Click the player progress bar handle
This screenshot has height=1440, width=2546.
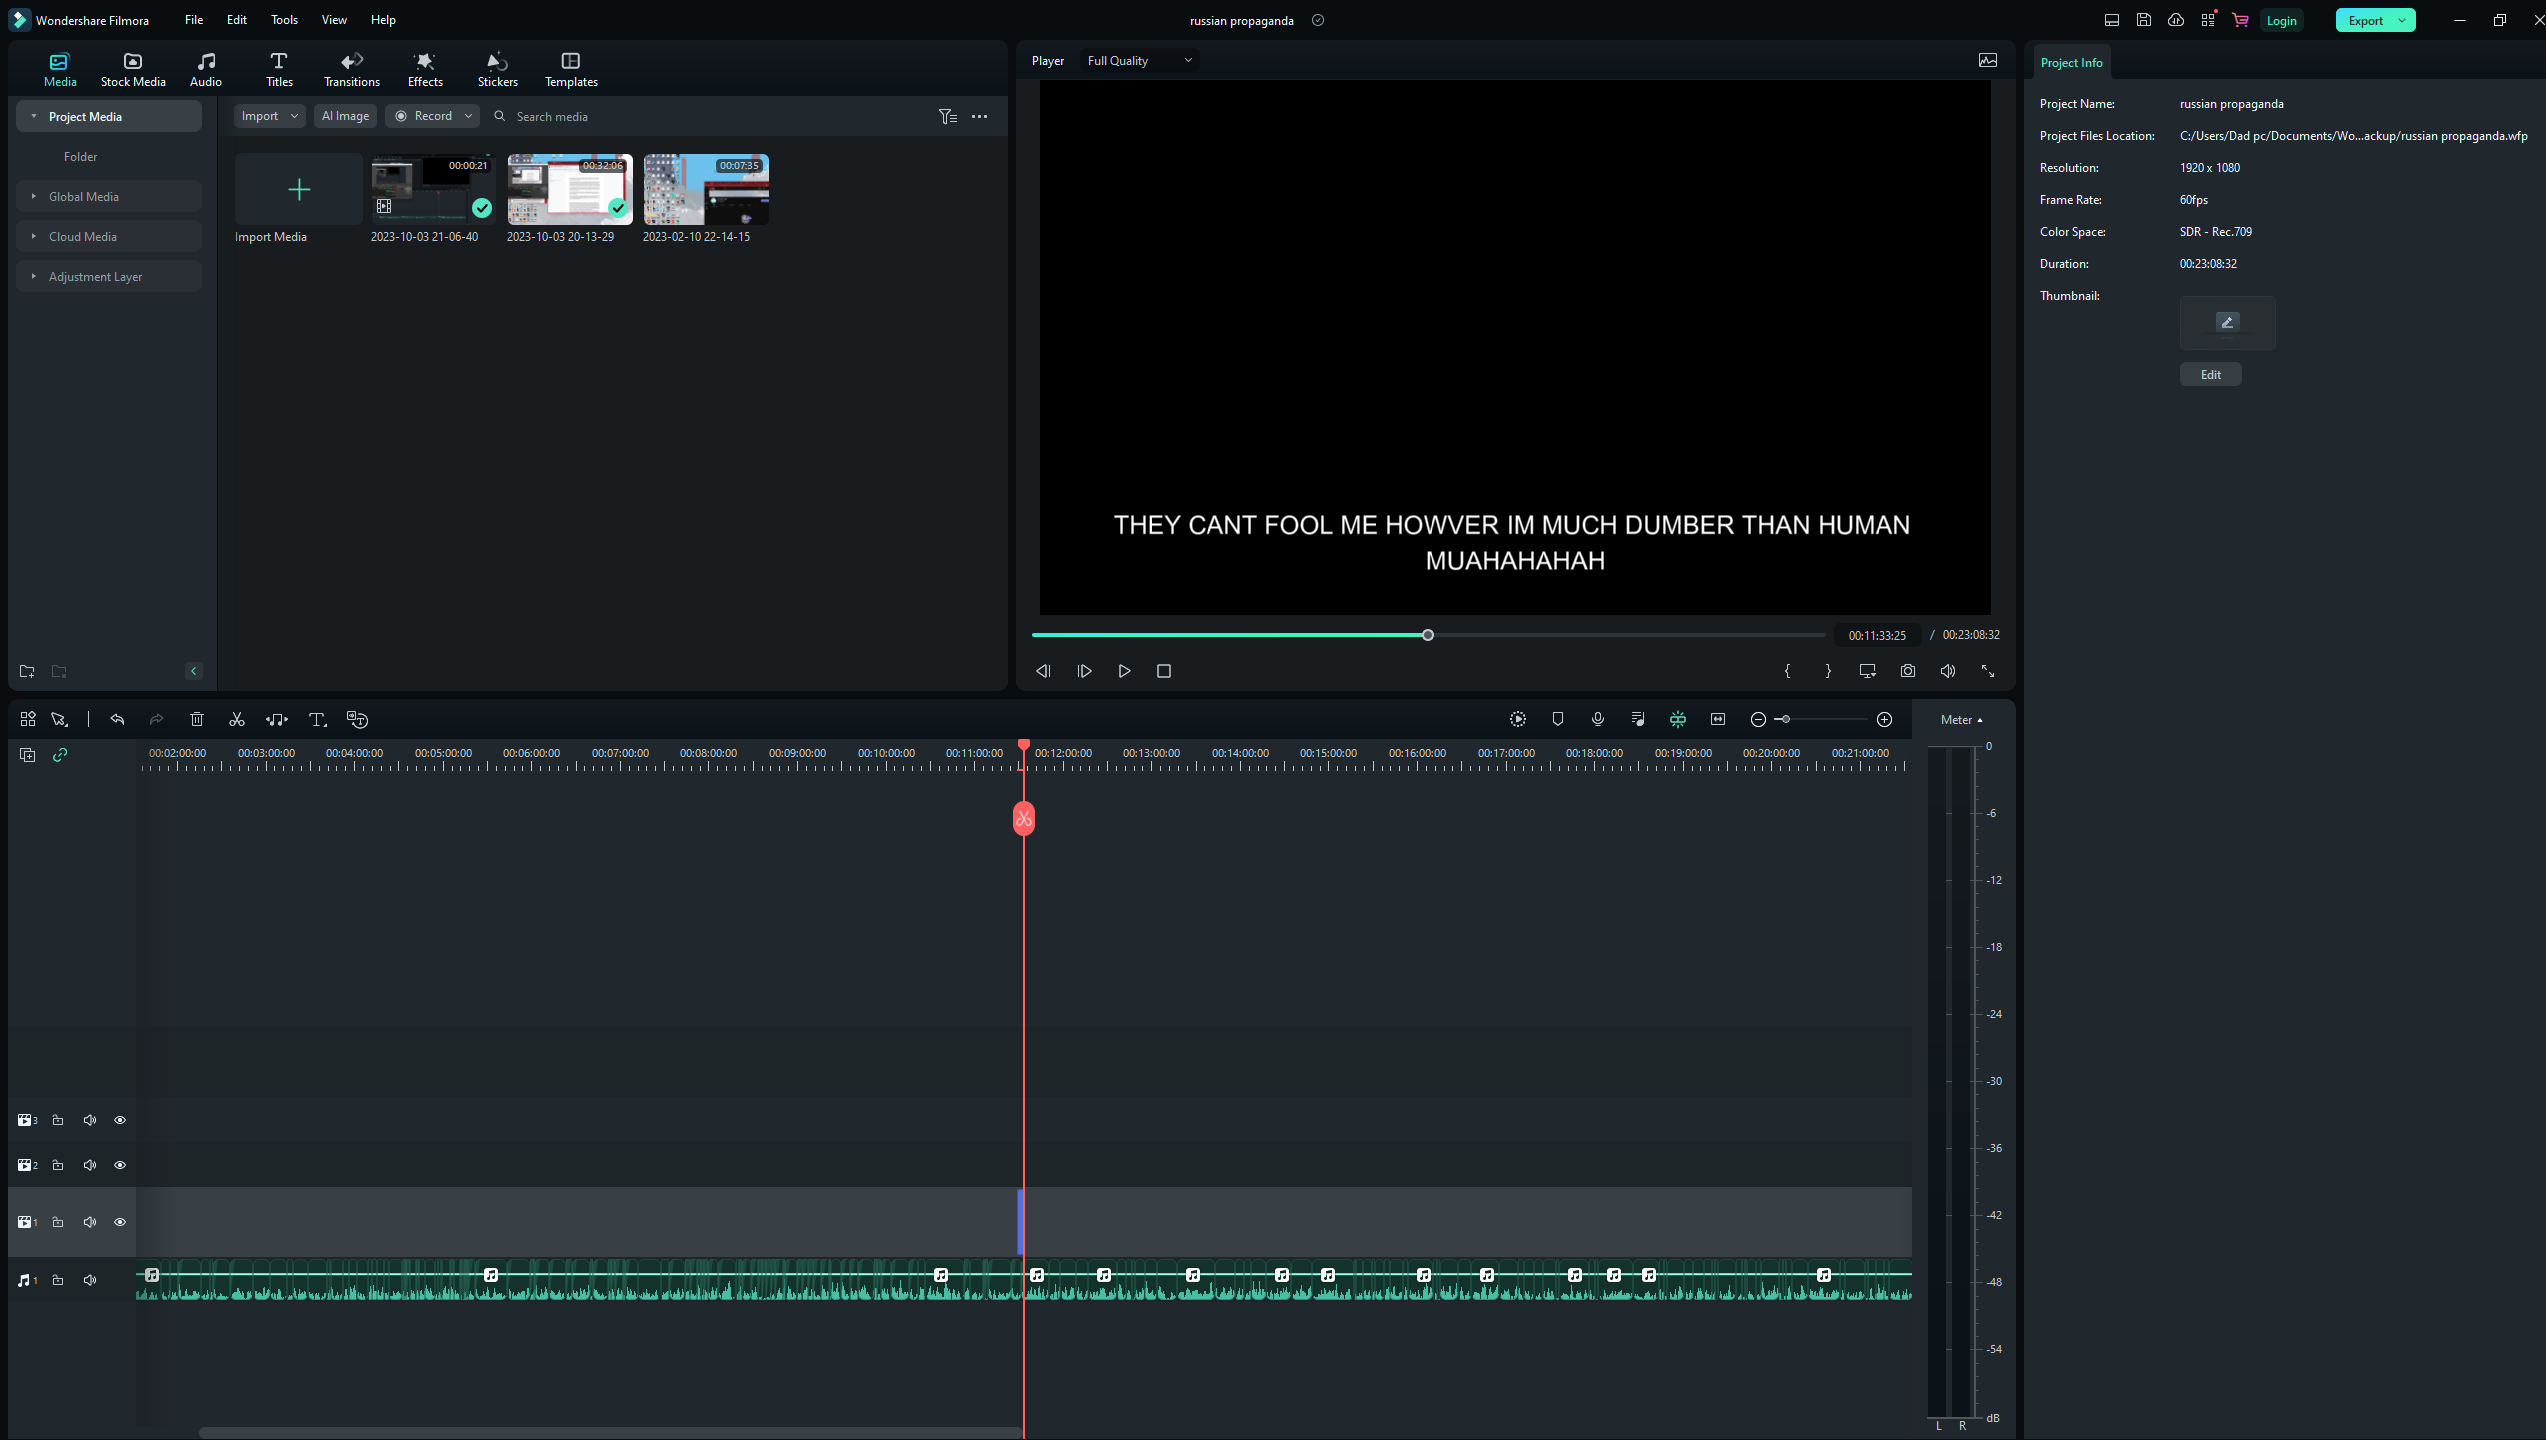pos(1428,635)
